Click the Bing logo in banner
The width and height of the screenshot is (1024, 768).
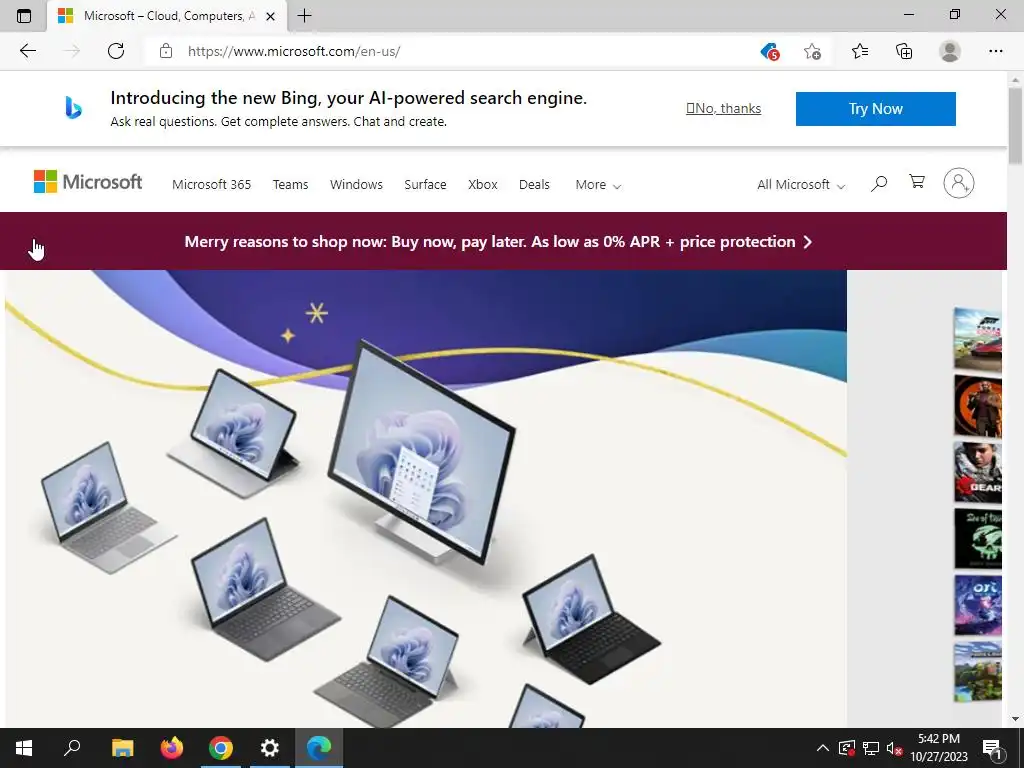(73, 108)
